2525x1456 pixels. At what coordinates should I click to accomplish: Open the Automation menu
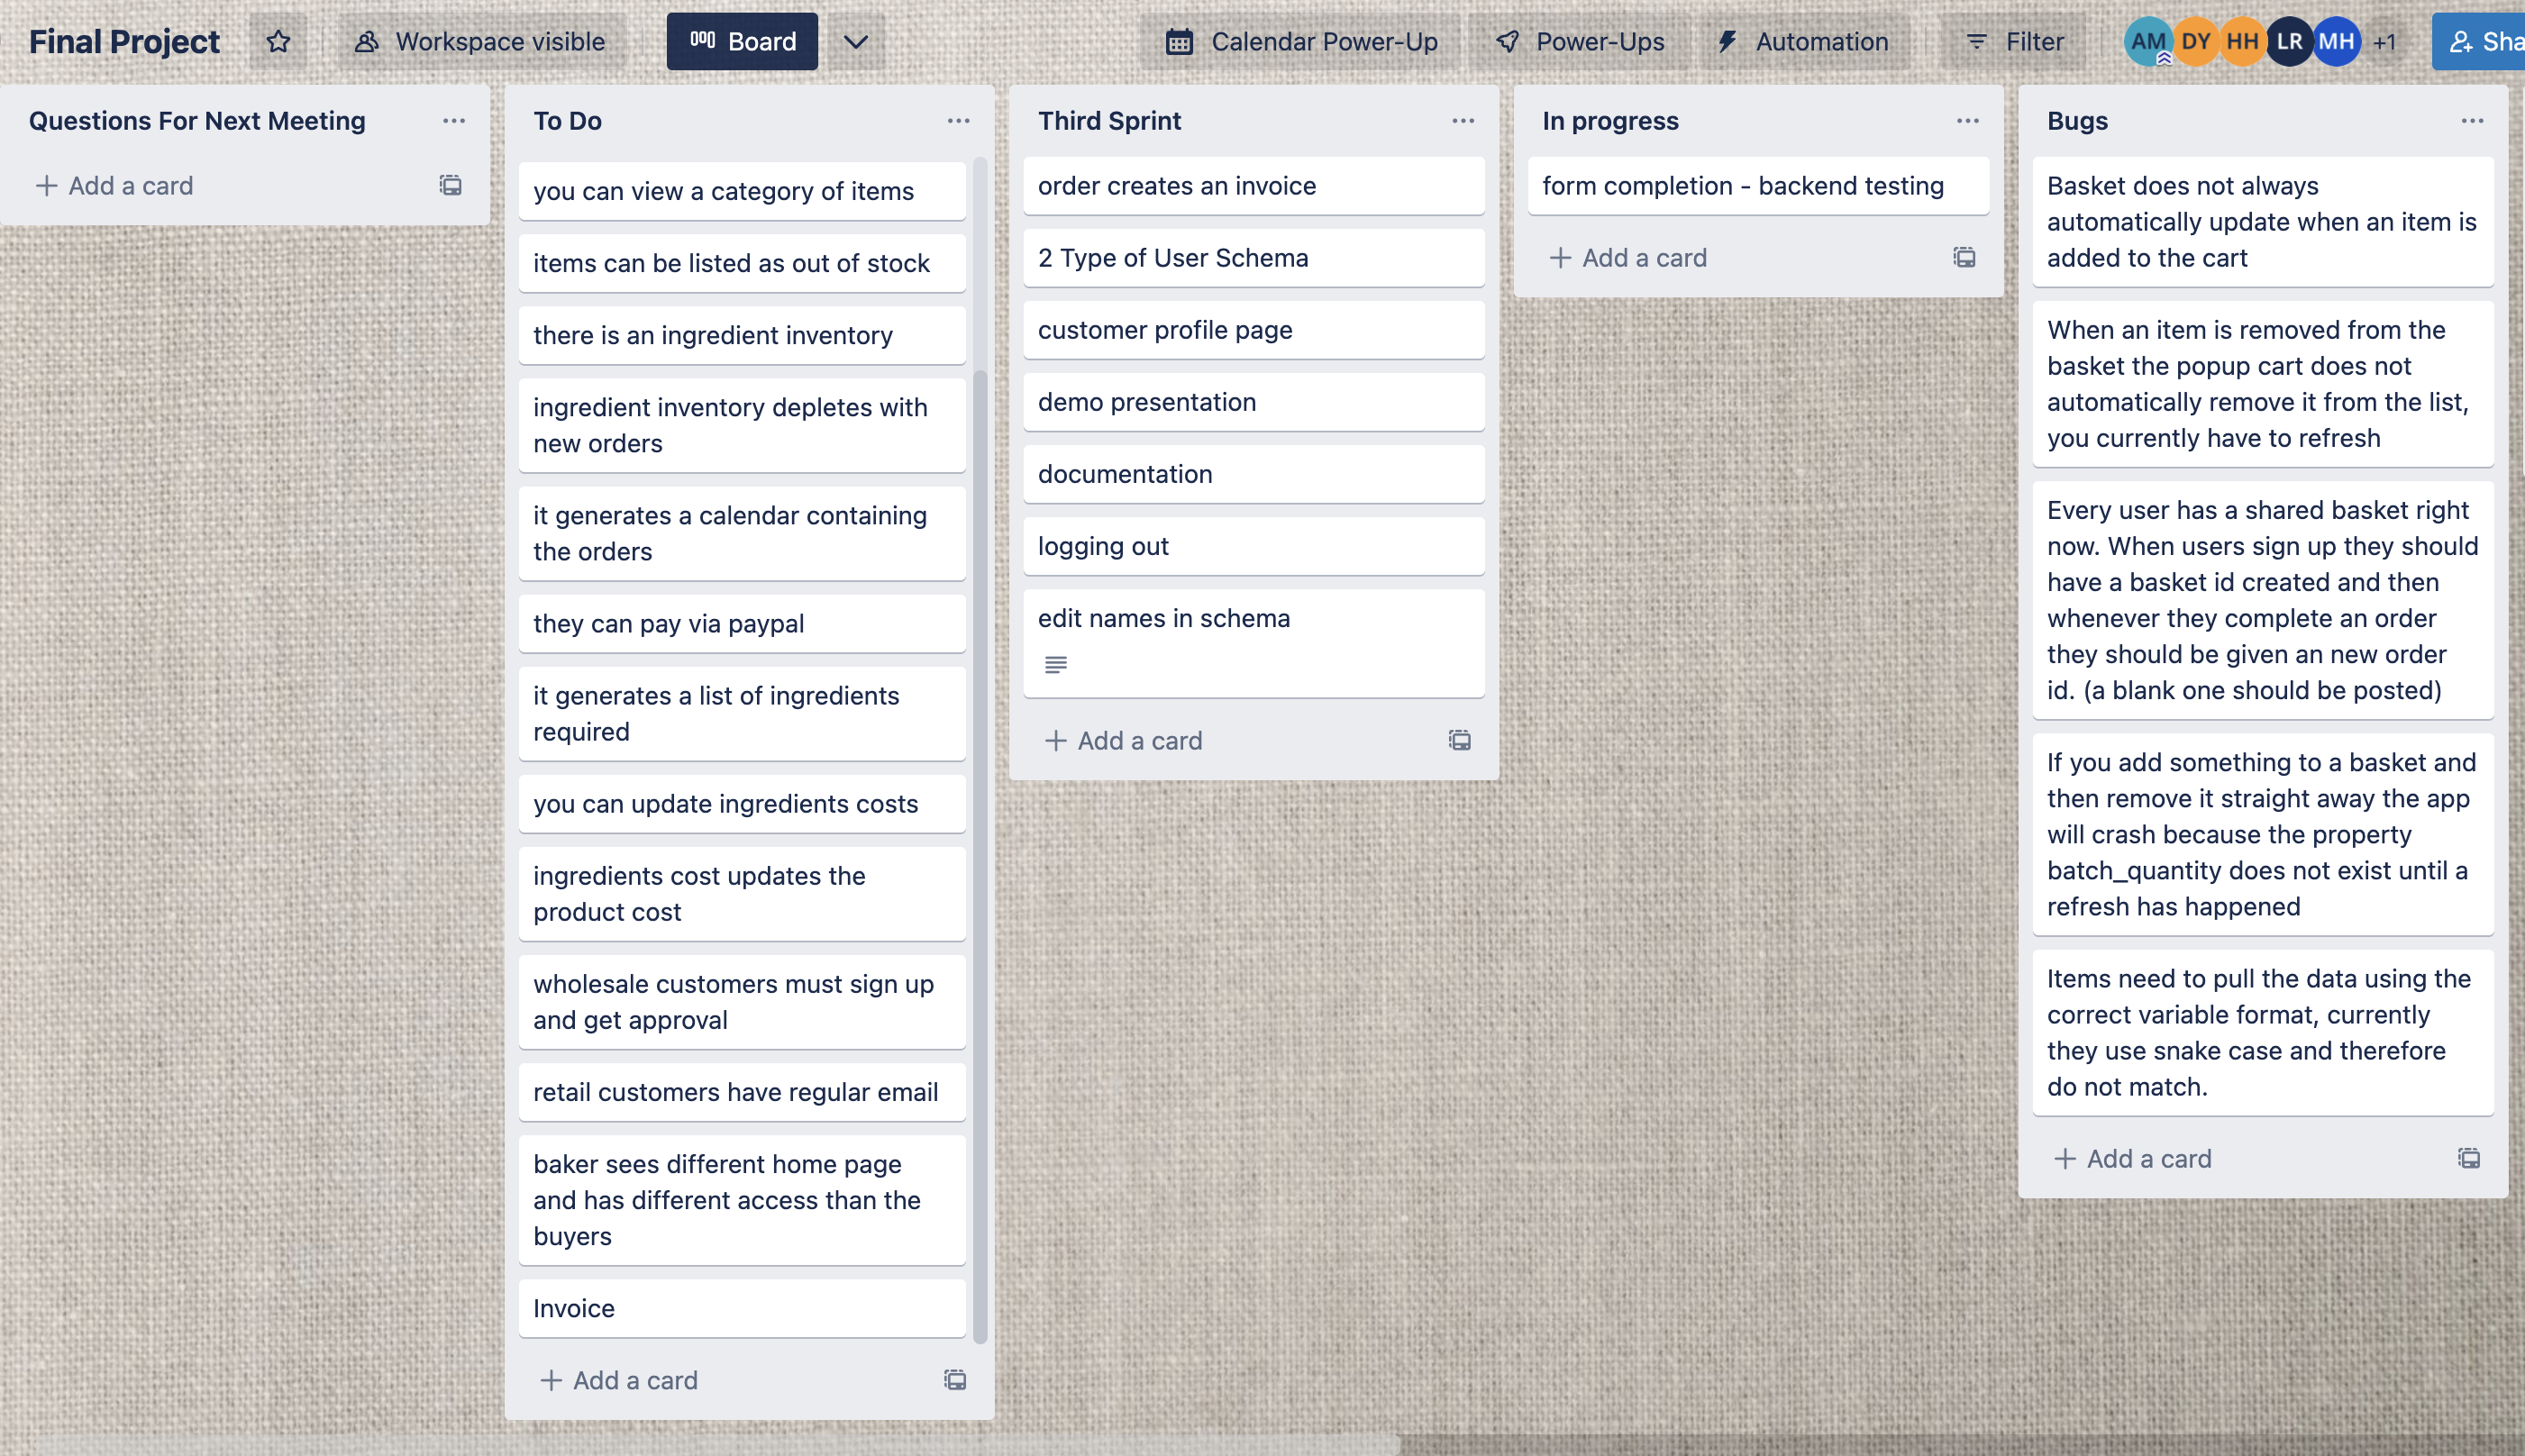(x=1803, y=41)
